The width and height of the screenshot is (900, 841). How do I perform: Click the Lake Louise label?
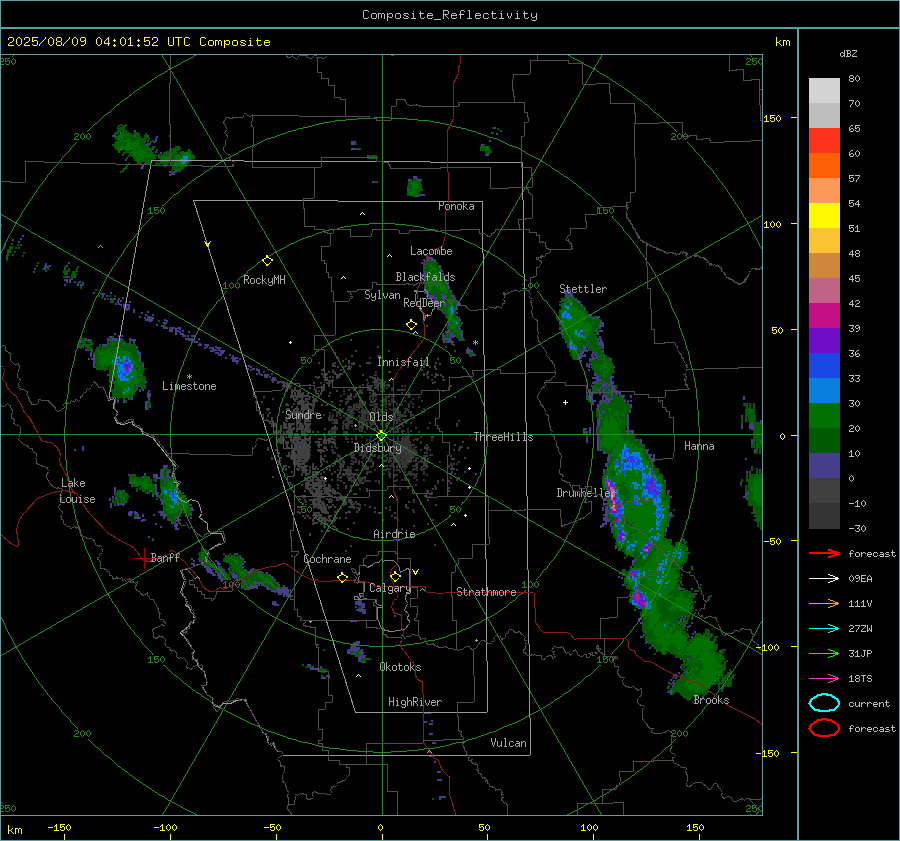pos(78,491)
